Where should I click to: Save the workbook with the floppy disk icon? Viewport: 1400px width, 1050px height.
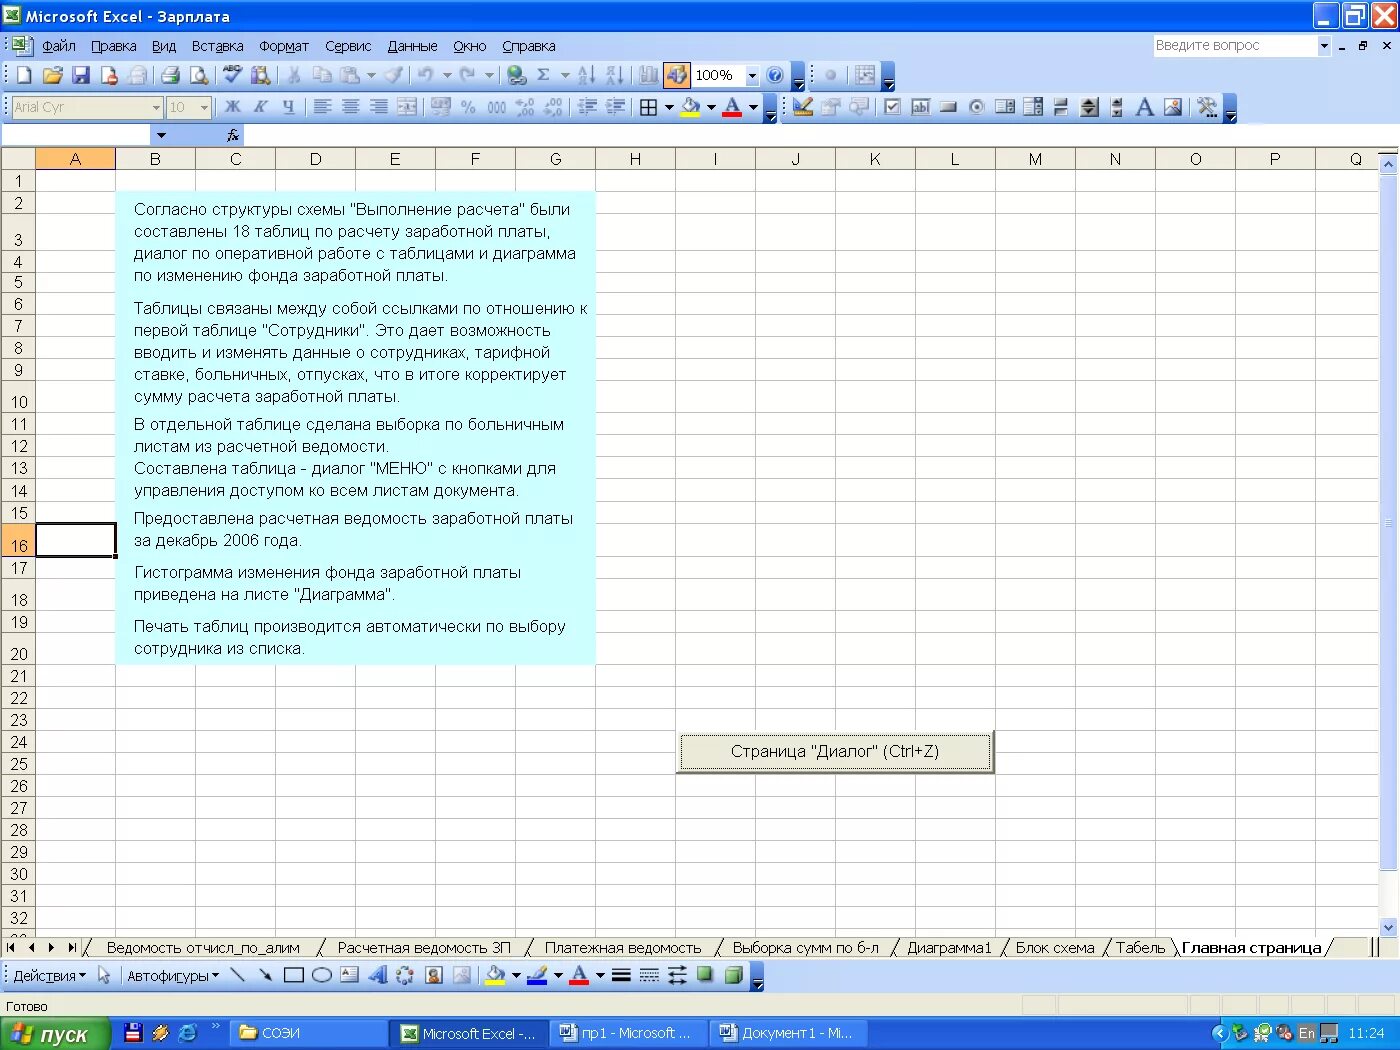[x=81, y=75]
